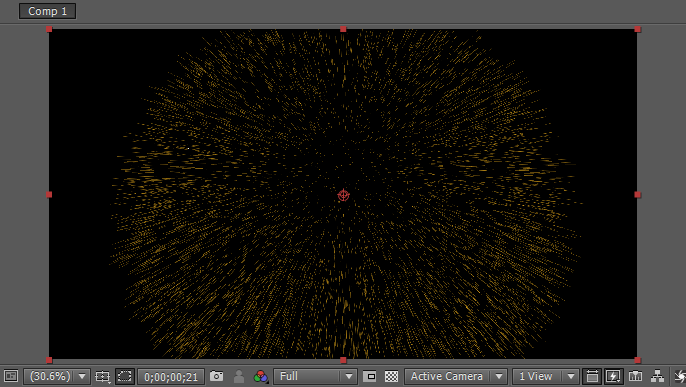Switch to the Comp 1 tab
This screenshot has height=387, width=686.
[x=47, y=11]
